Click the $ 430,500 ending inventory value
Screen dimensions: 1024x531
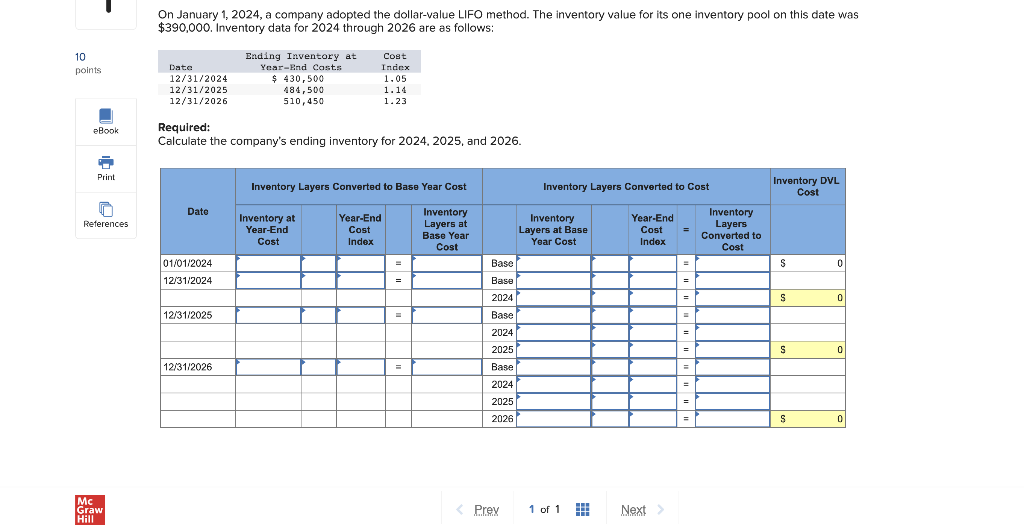(298, 78)
